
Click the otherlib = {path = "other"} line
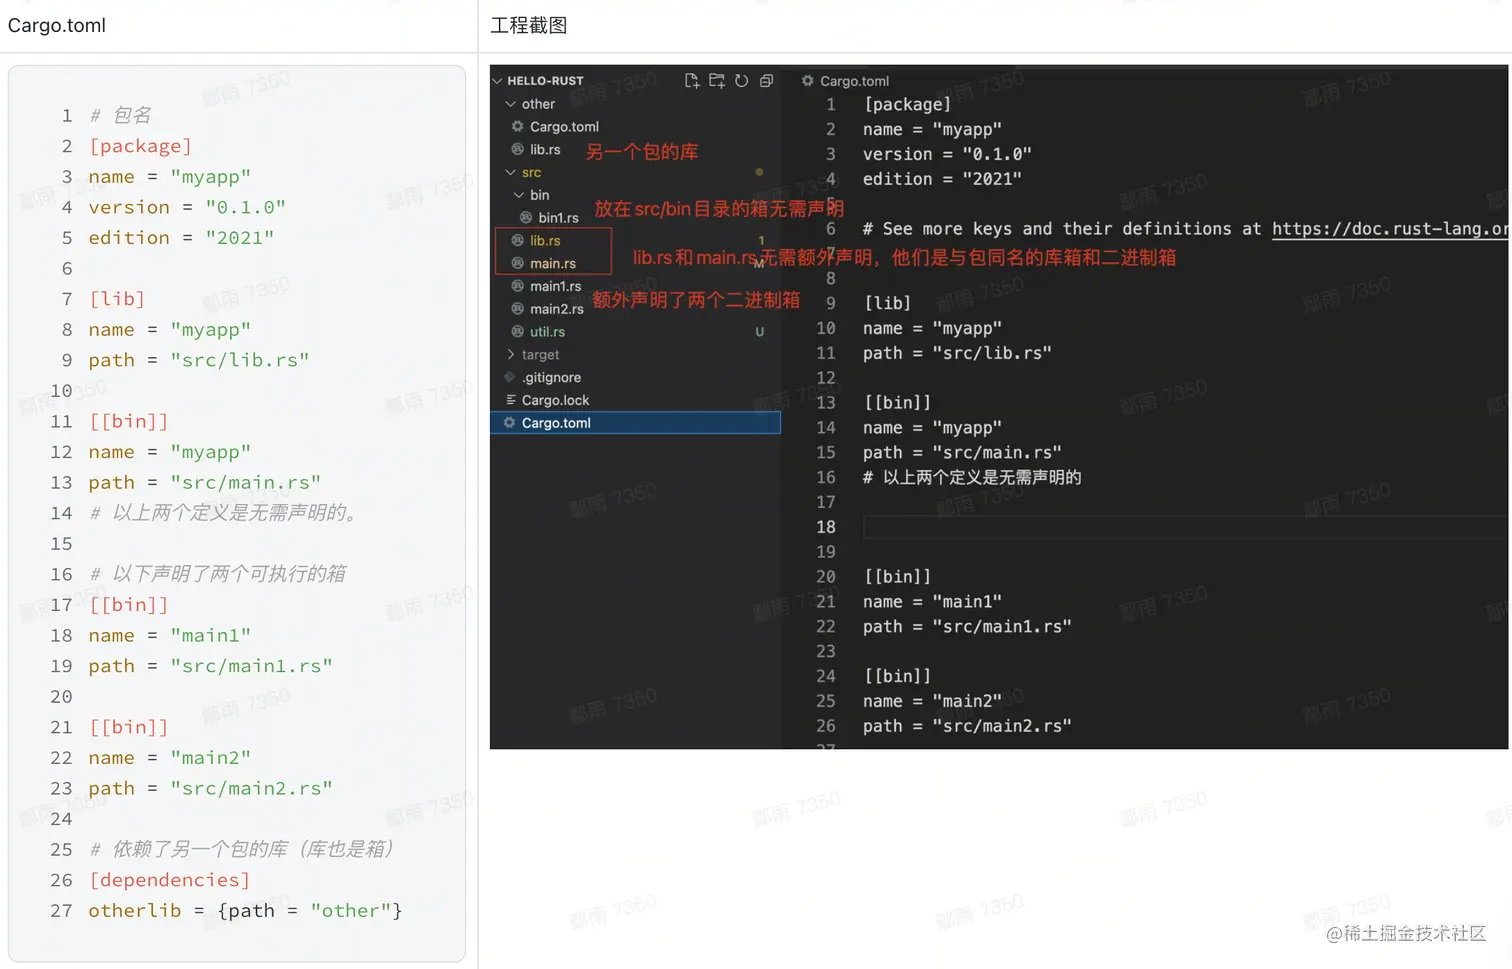coord(245,911)
